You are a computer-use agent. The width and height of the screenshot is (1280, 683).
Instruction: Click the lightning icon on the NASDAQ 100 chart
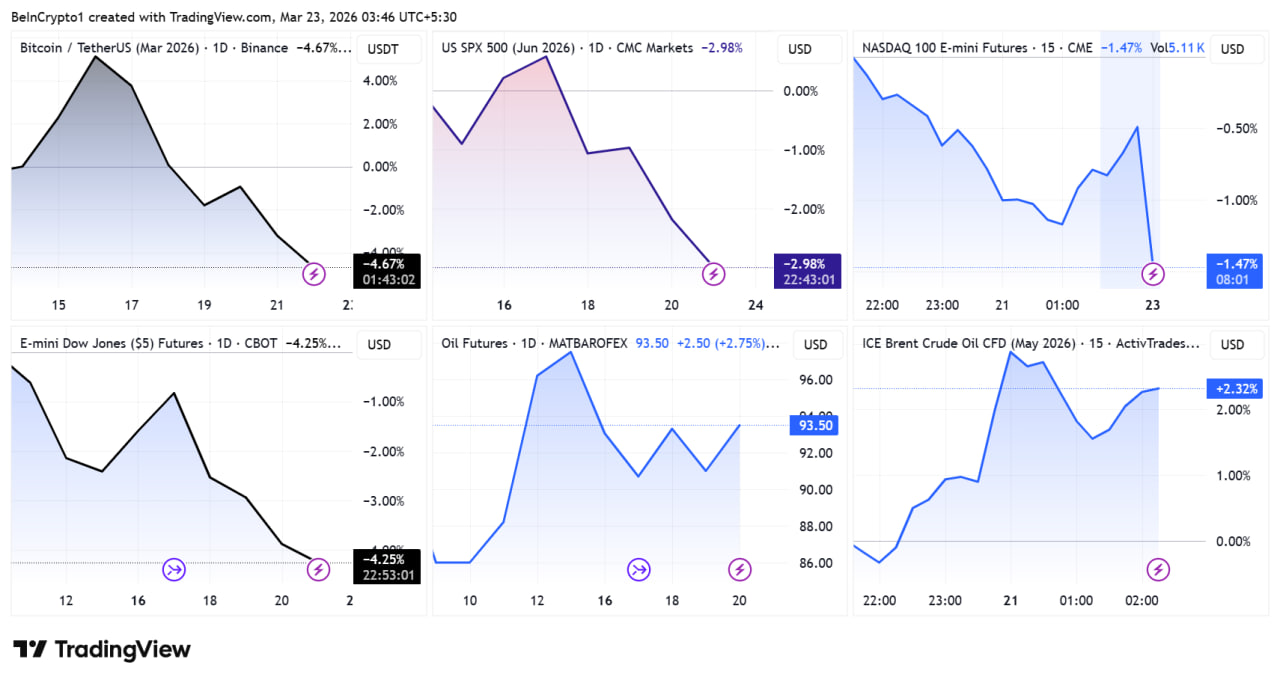click(x=1153, y=273)
